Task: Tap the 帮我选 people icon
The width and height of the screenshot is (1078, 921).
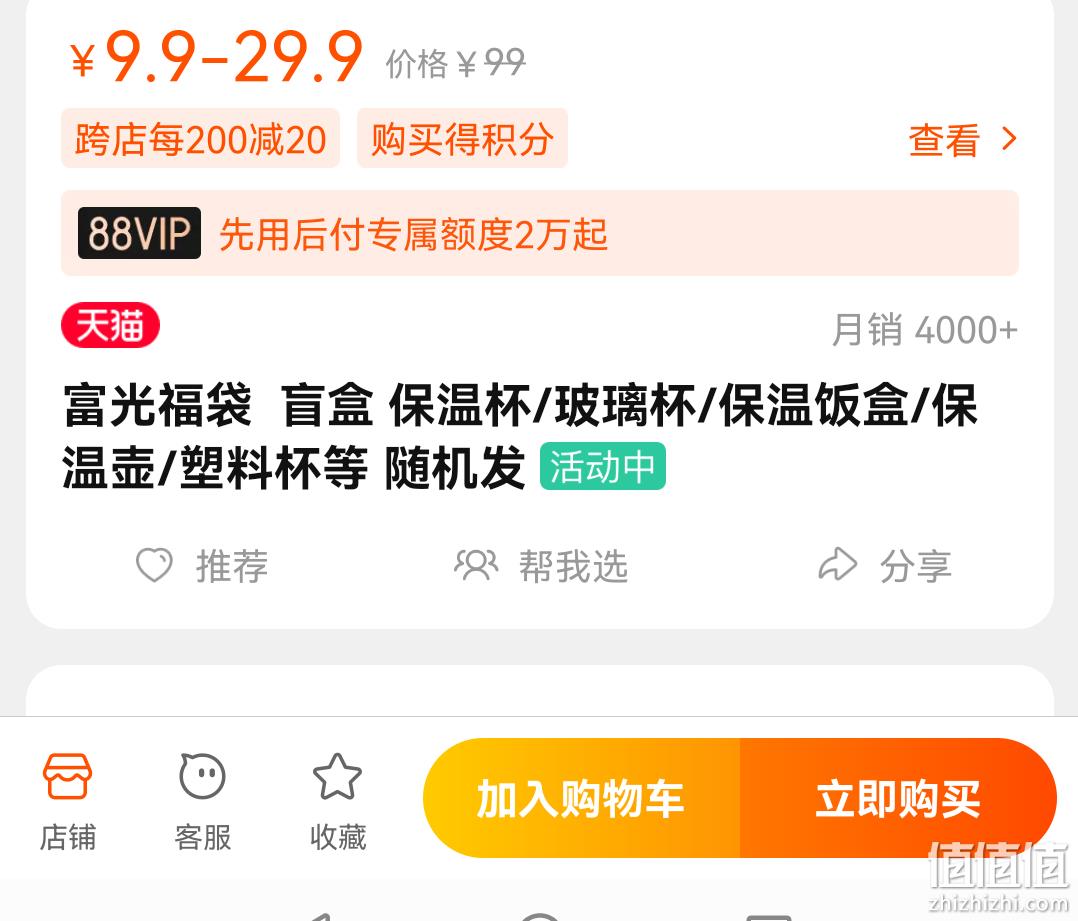Action: (x=476, y=565)
